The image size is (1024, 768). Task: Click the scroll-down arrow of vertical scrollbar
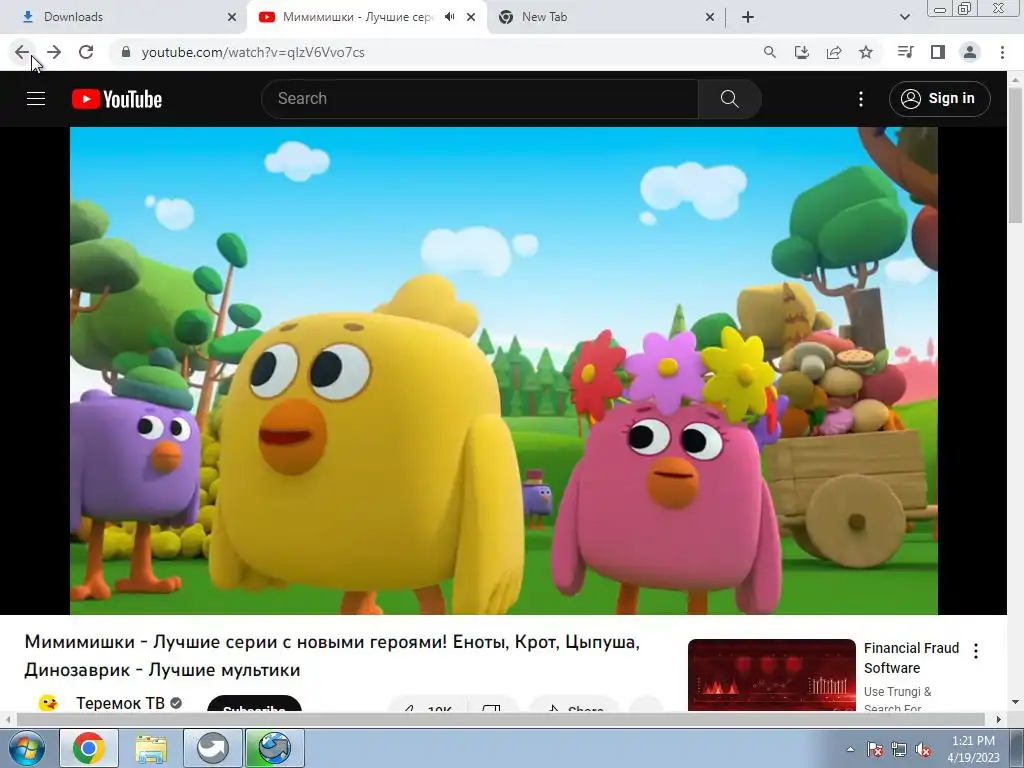tap(1015, 702)
